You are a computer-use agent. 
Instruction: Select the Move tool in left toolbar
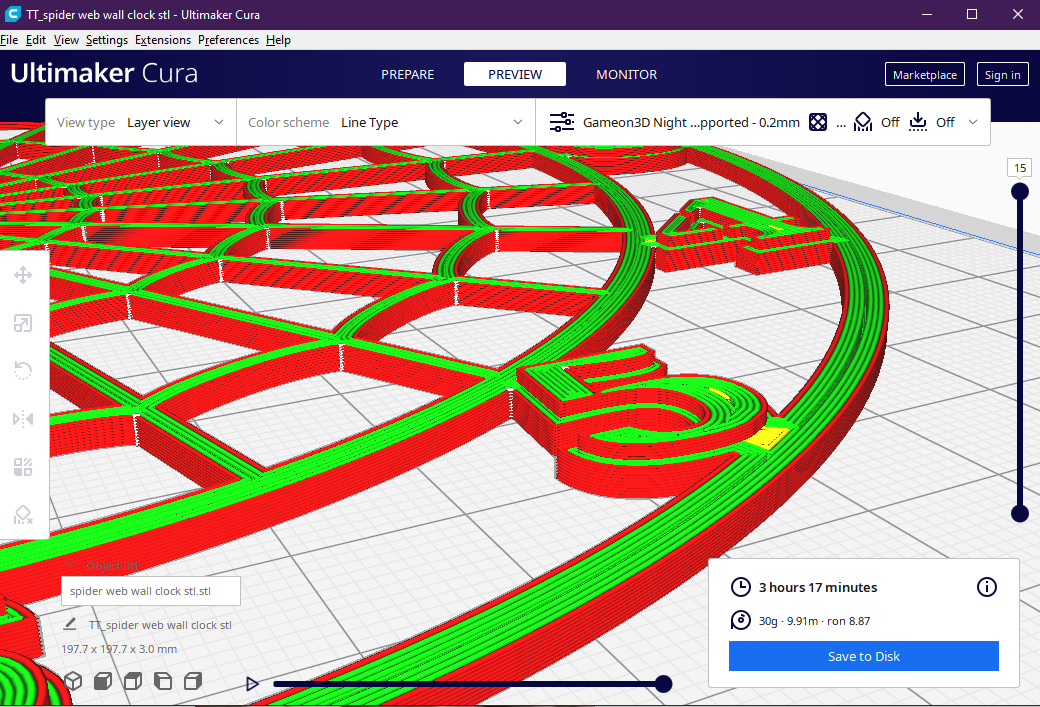click(x=23, y=275)
